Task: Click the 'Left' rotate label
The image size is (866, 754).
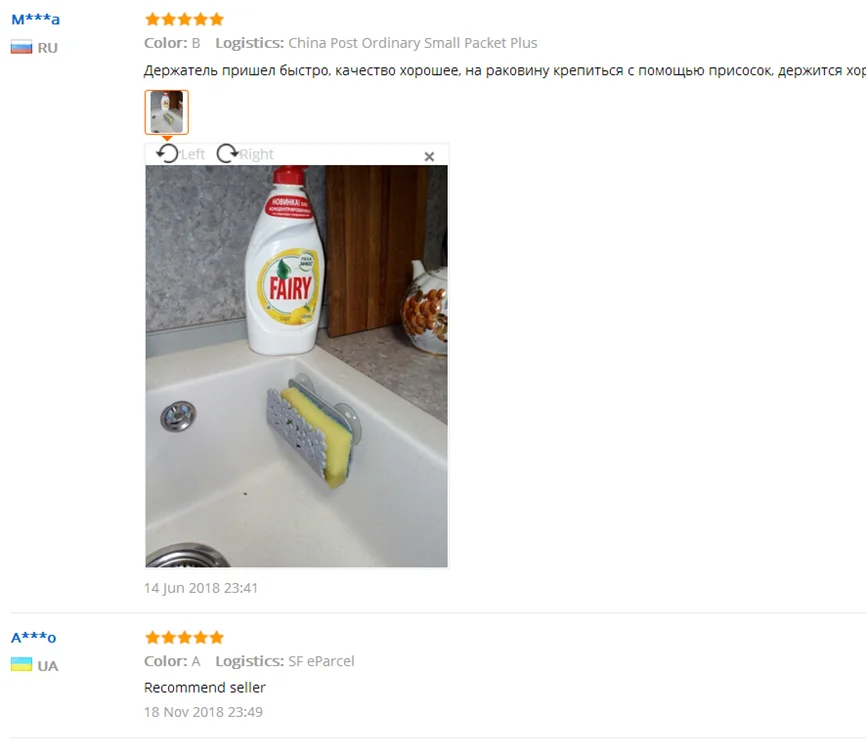Action: pos(193,154)
